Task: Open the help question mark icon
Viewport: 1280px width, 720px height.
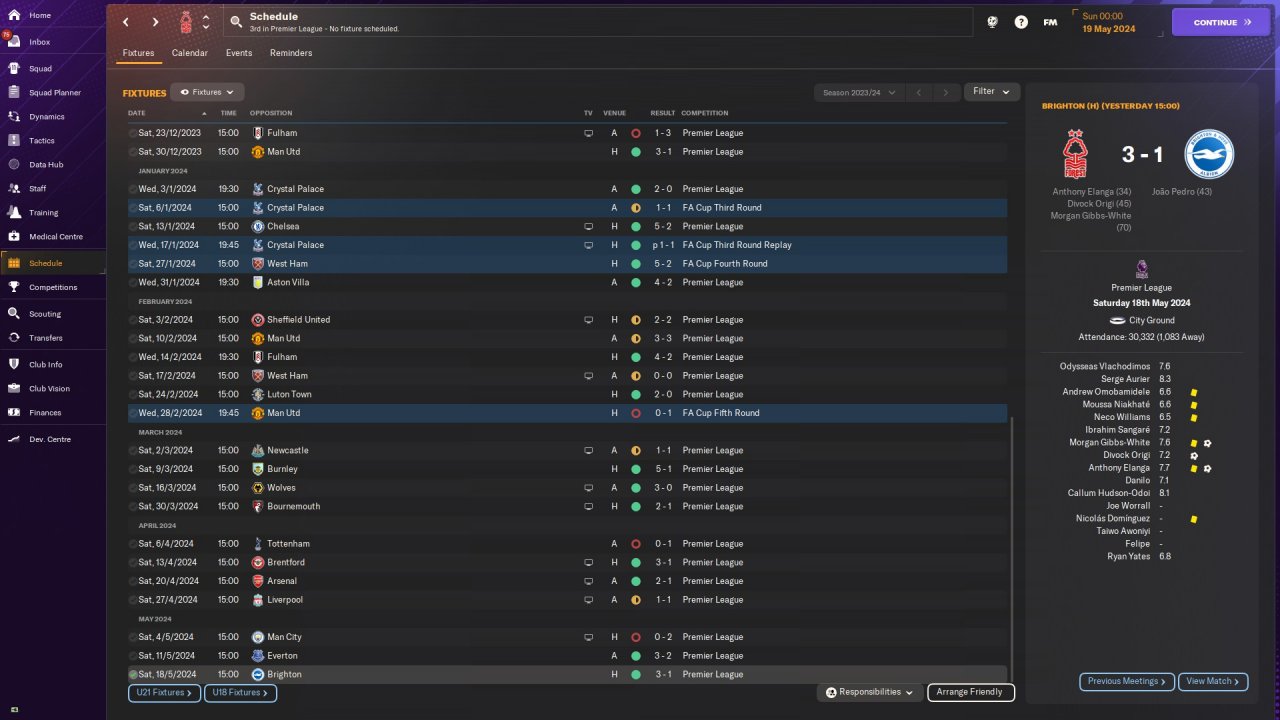Action: click(x=1021, y=22)
